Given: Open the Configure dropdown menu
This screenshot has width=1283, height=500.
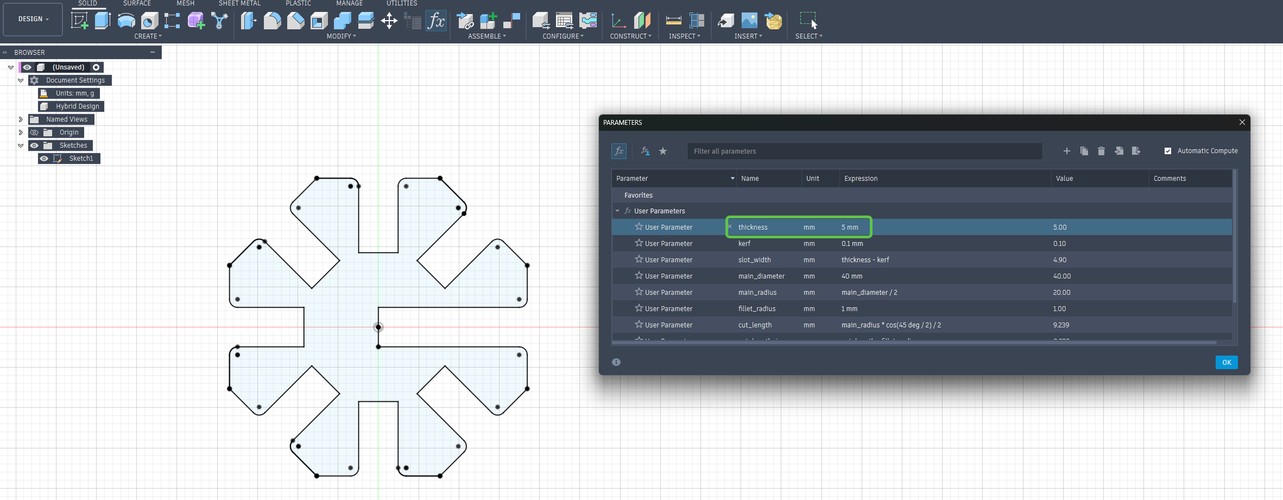Looking at the screenshot, I should [x=563, y=36].
